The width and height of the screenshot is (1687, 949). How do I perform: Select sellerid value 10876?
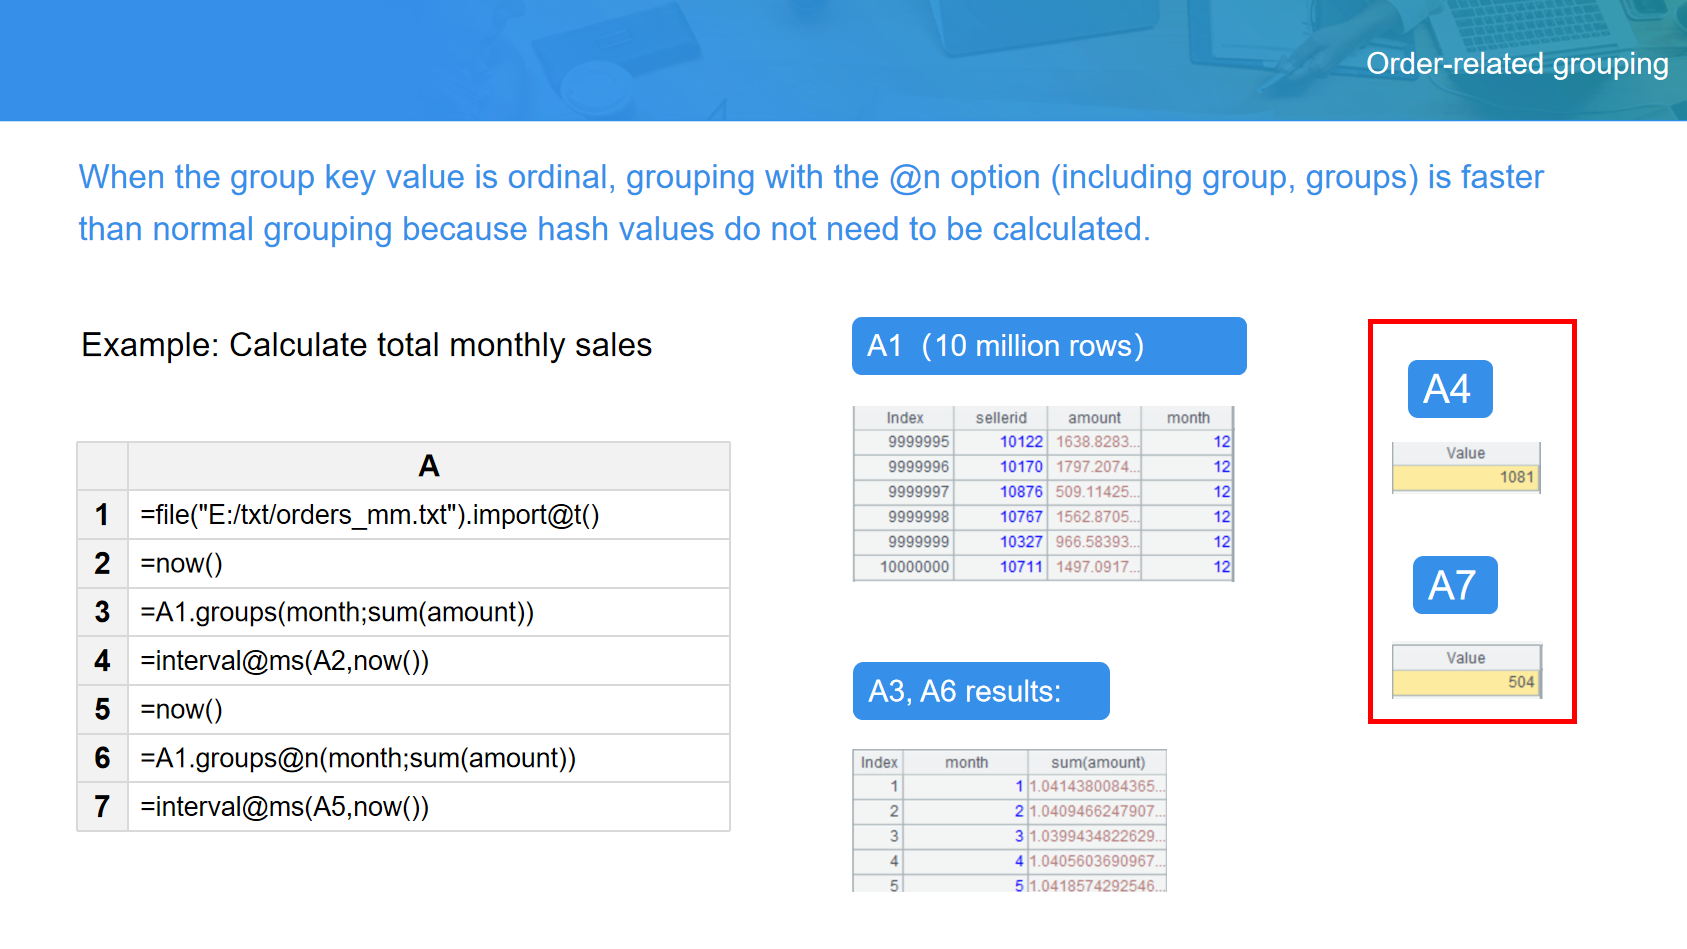1020,492
